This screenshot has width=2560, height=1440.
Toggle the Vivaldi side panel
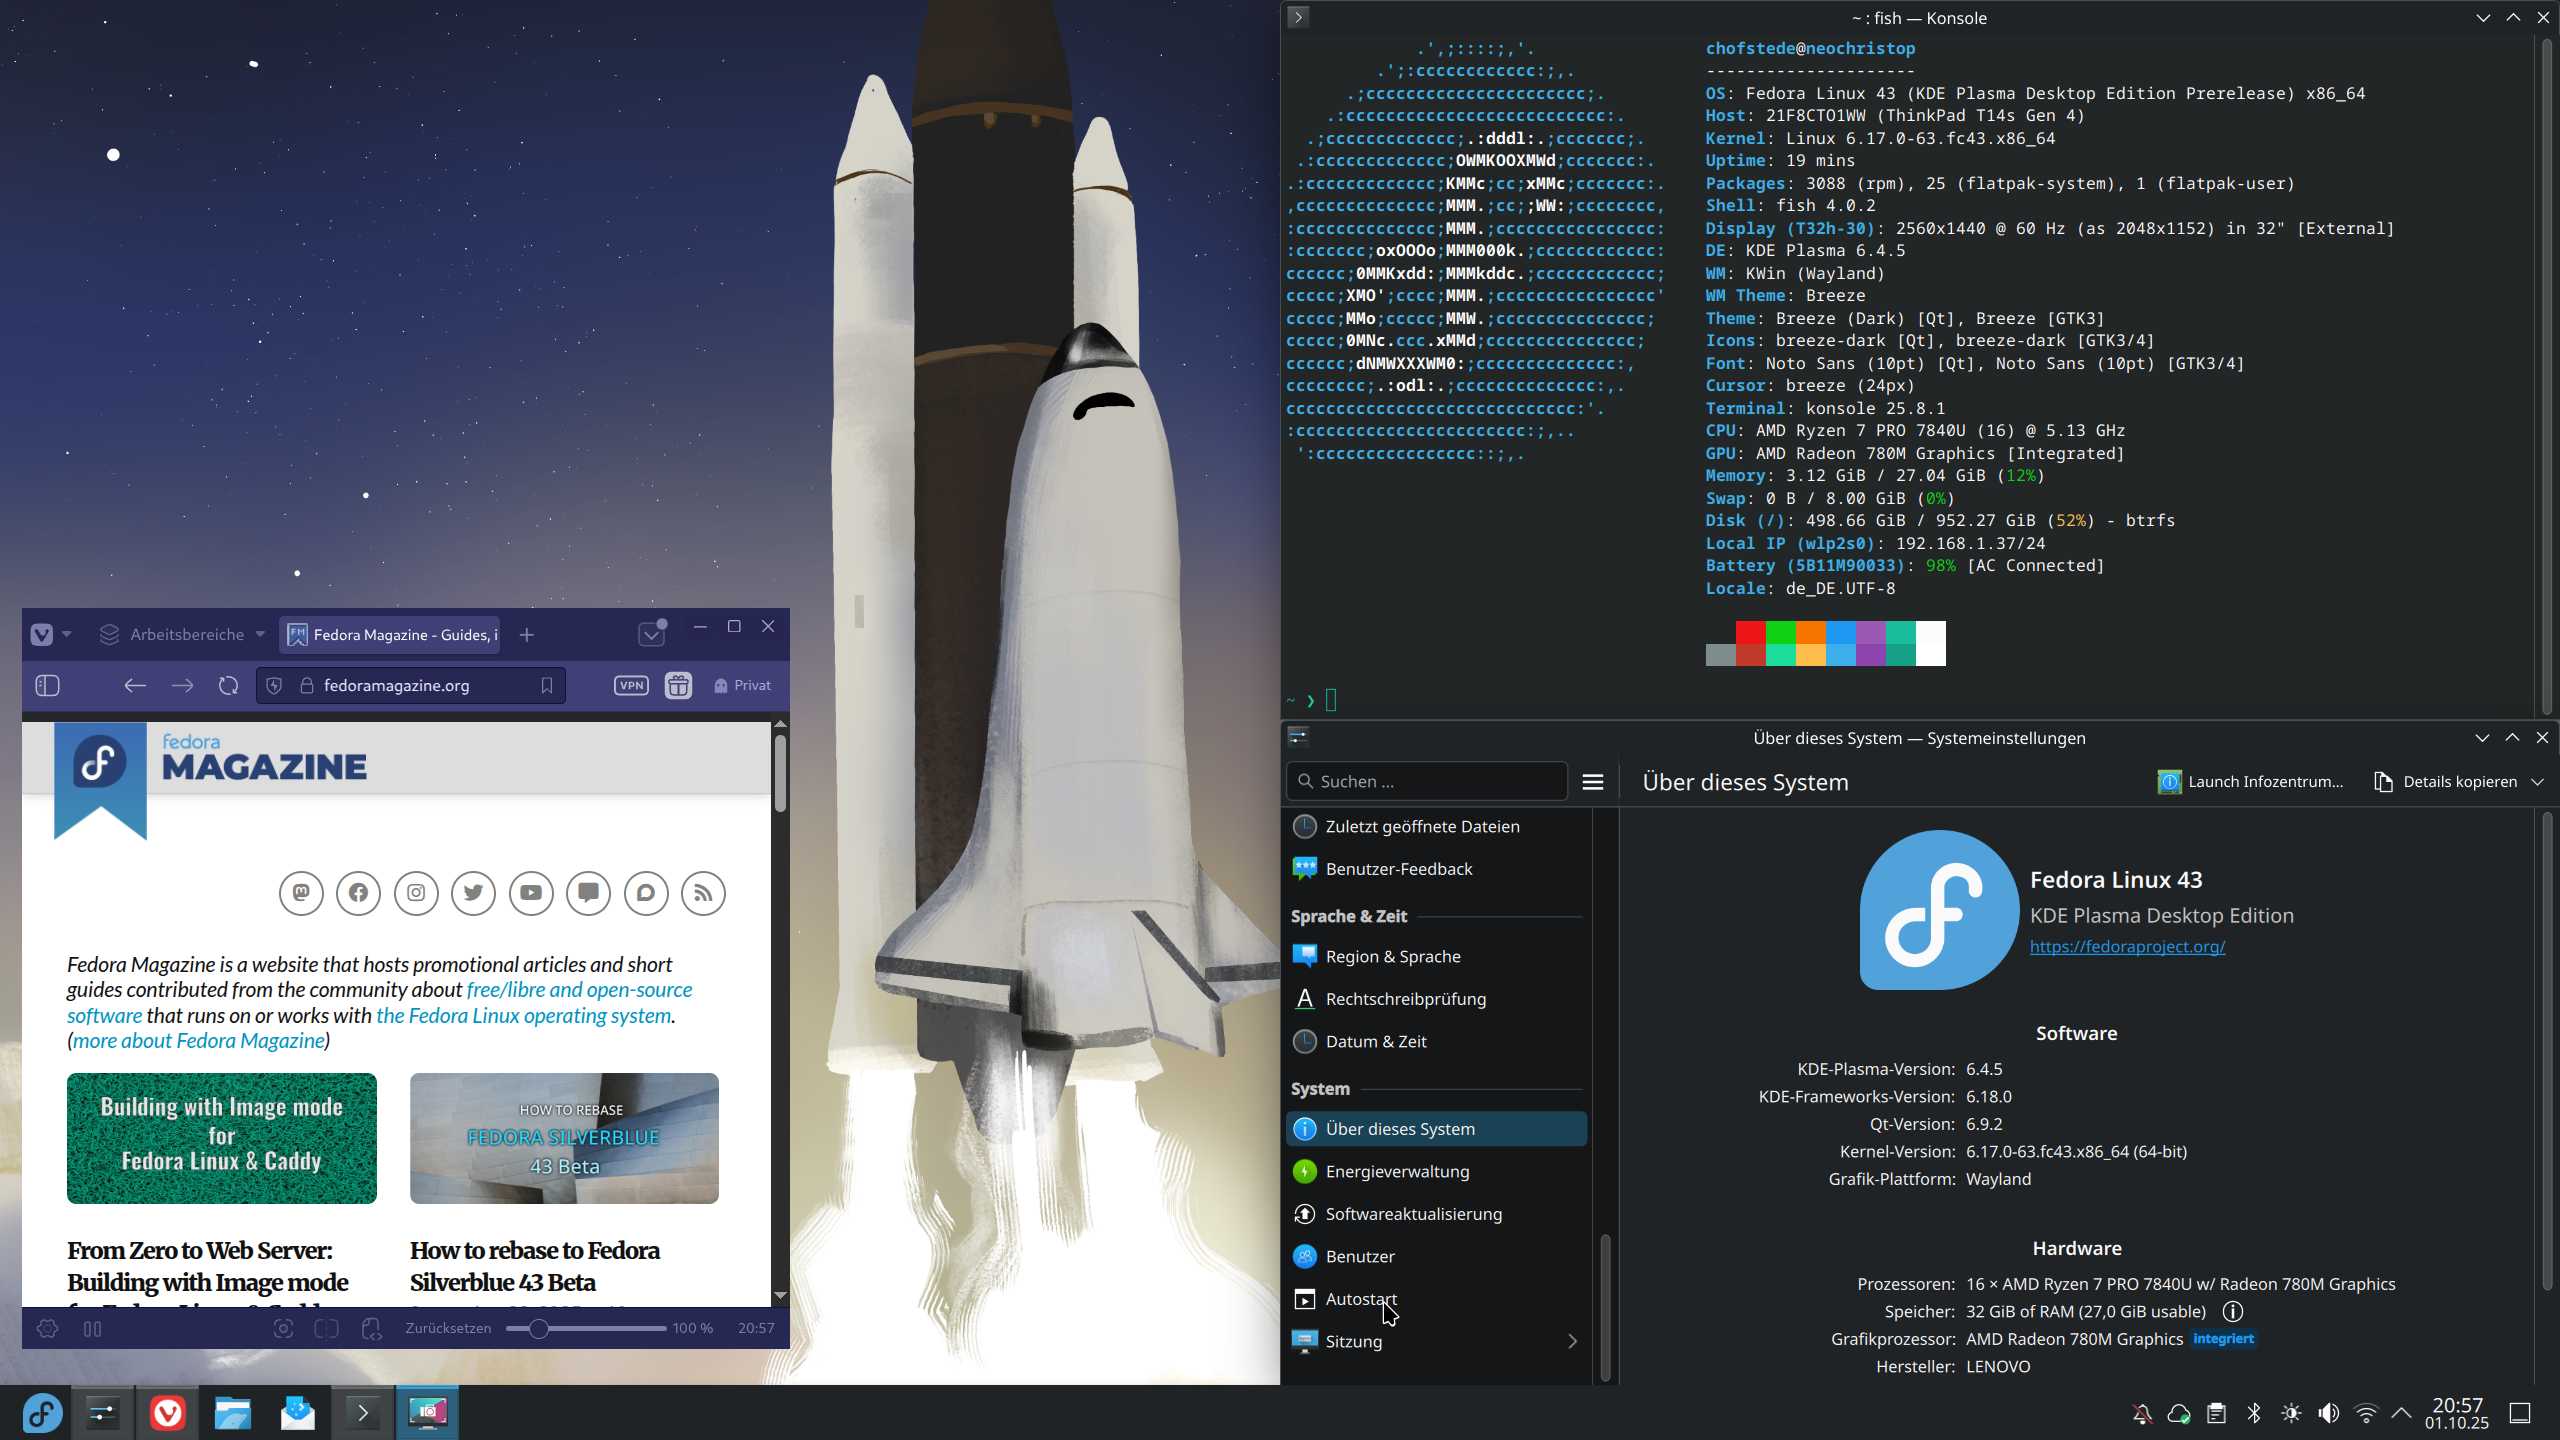pyautogui.click(x=47, y=685)
